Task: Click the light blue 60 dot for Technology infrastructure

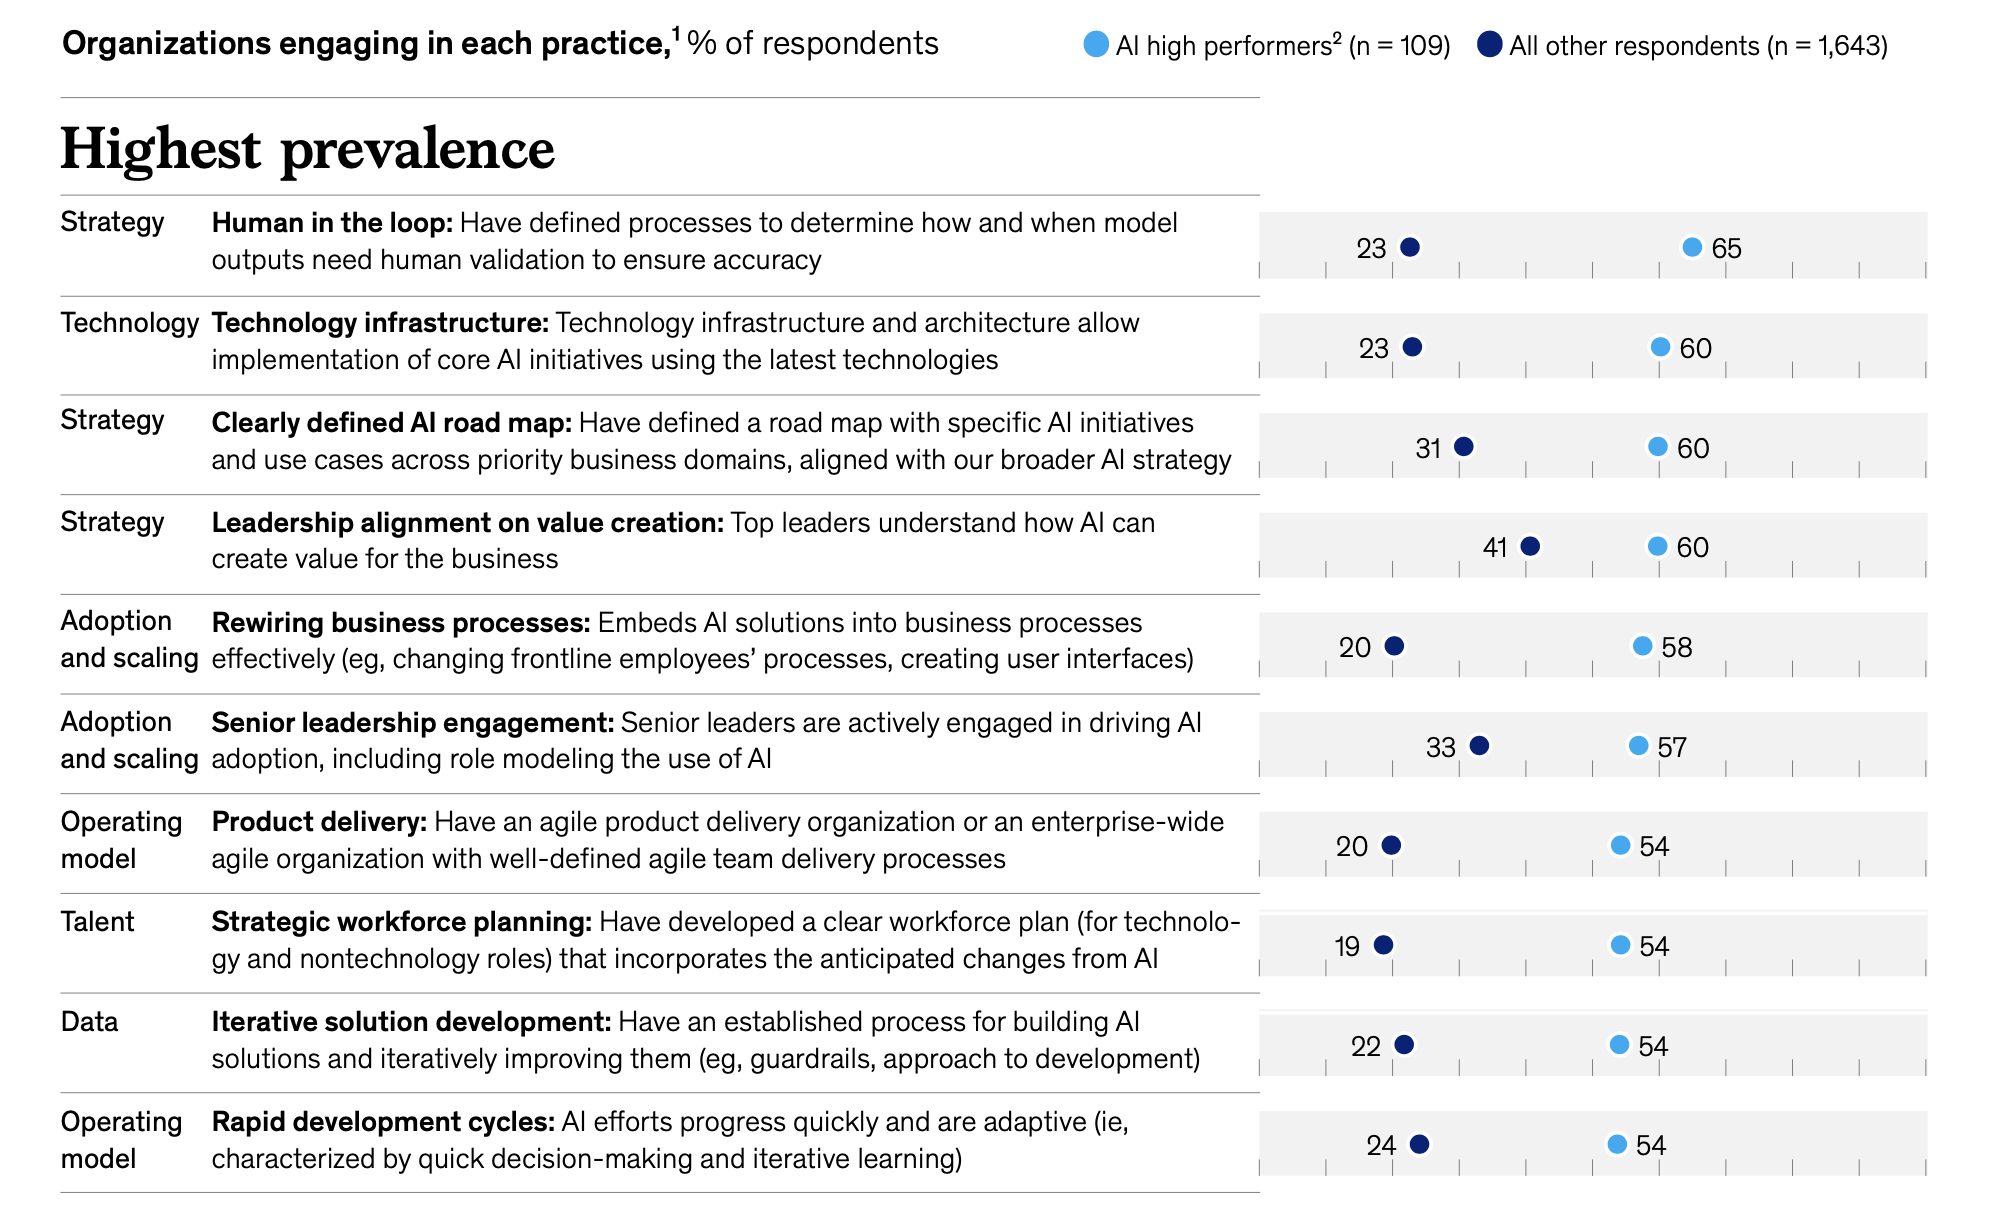Action: (1660, 347)
